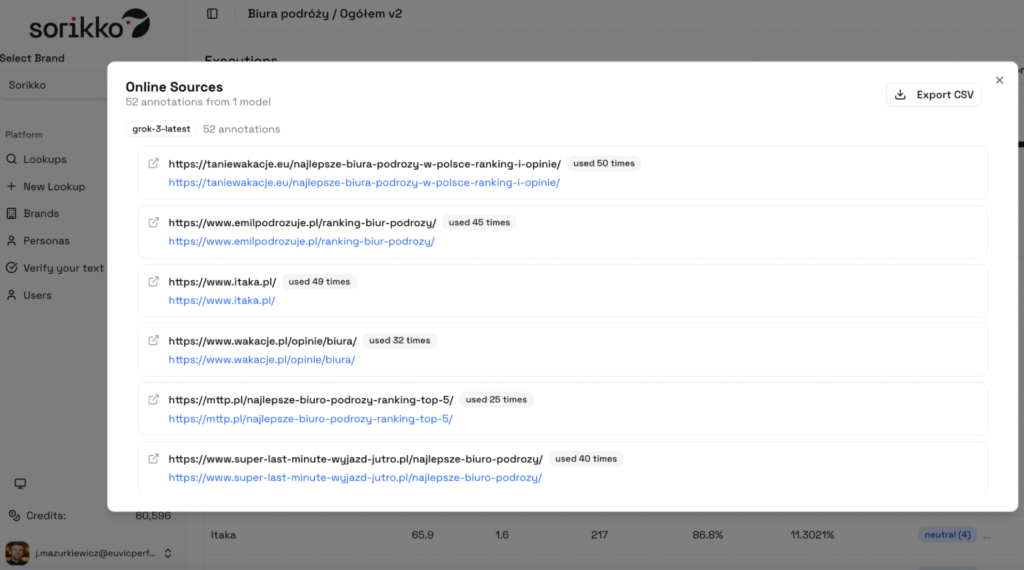Go to Lookups in the sidebar
Image resolution: width=1024 pixels, height=570 pixels.
pos(44,159)
